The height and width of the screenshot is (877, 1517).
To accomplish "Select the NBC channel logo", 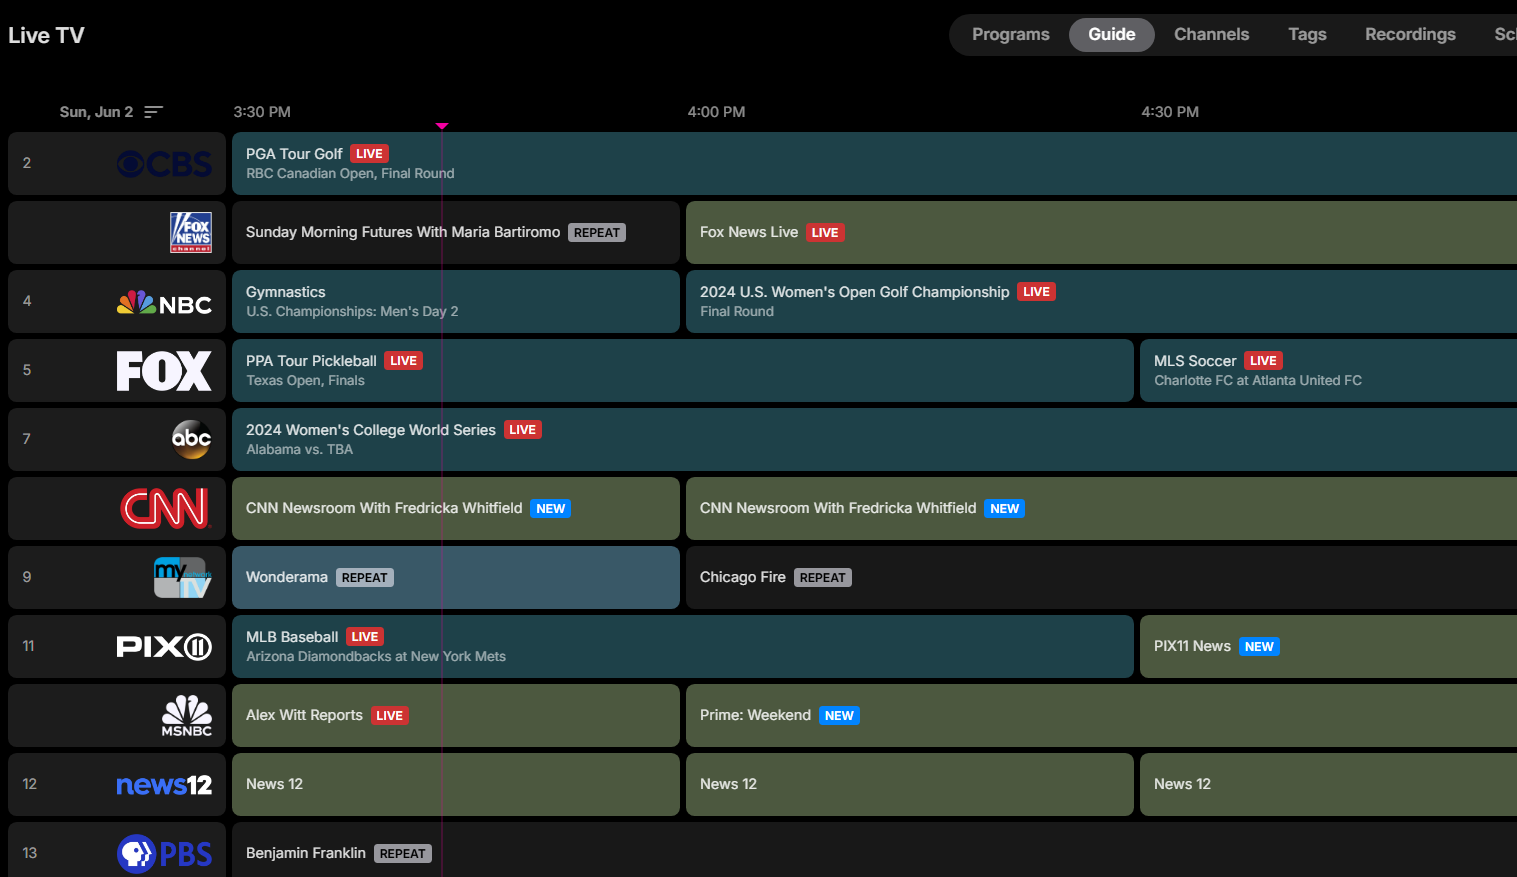I will point(163,301).
